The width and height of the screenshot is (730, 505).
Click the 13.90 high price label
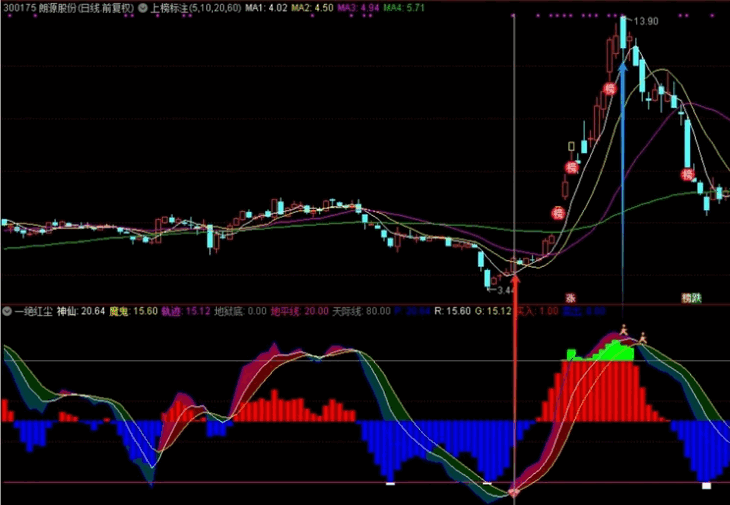[x=646, y=21]
